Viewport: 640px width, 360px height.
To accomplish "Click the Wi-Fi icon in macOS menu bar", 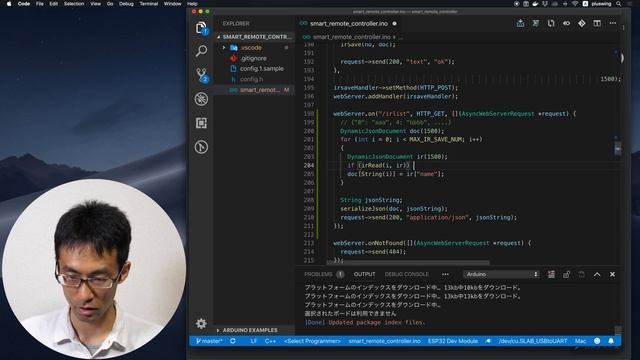I will pos(575,4).
